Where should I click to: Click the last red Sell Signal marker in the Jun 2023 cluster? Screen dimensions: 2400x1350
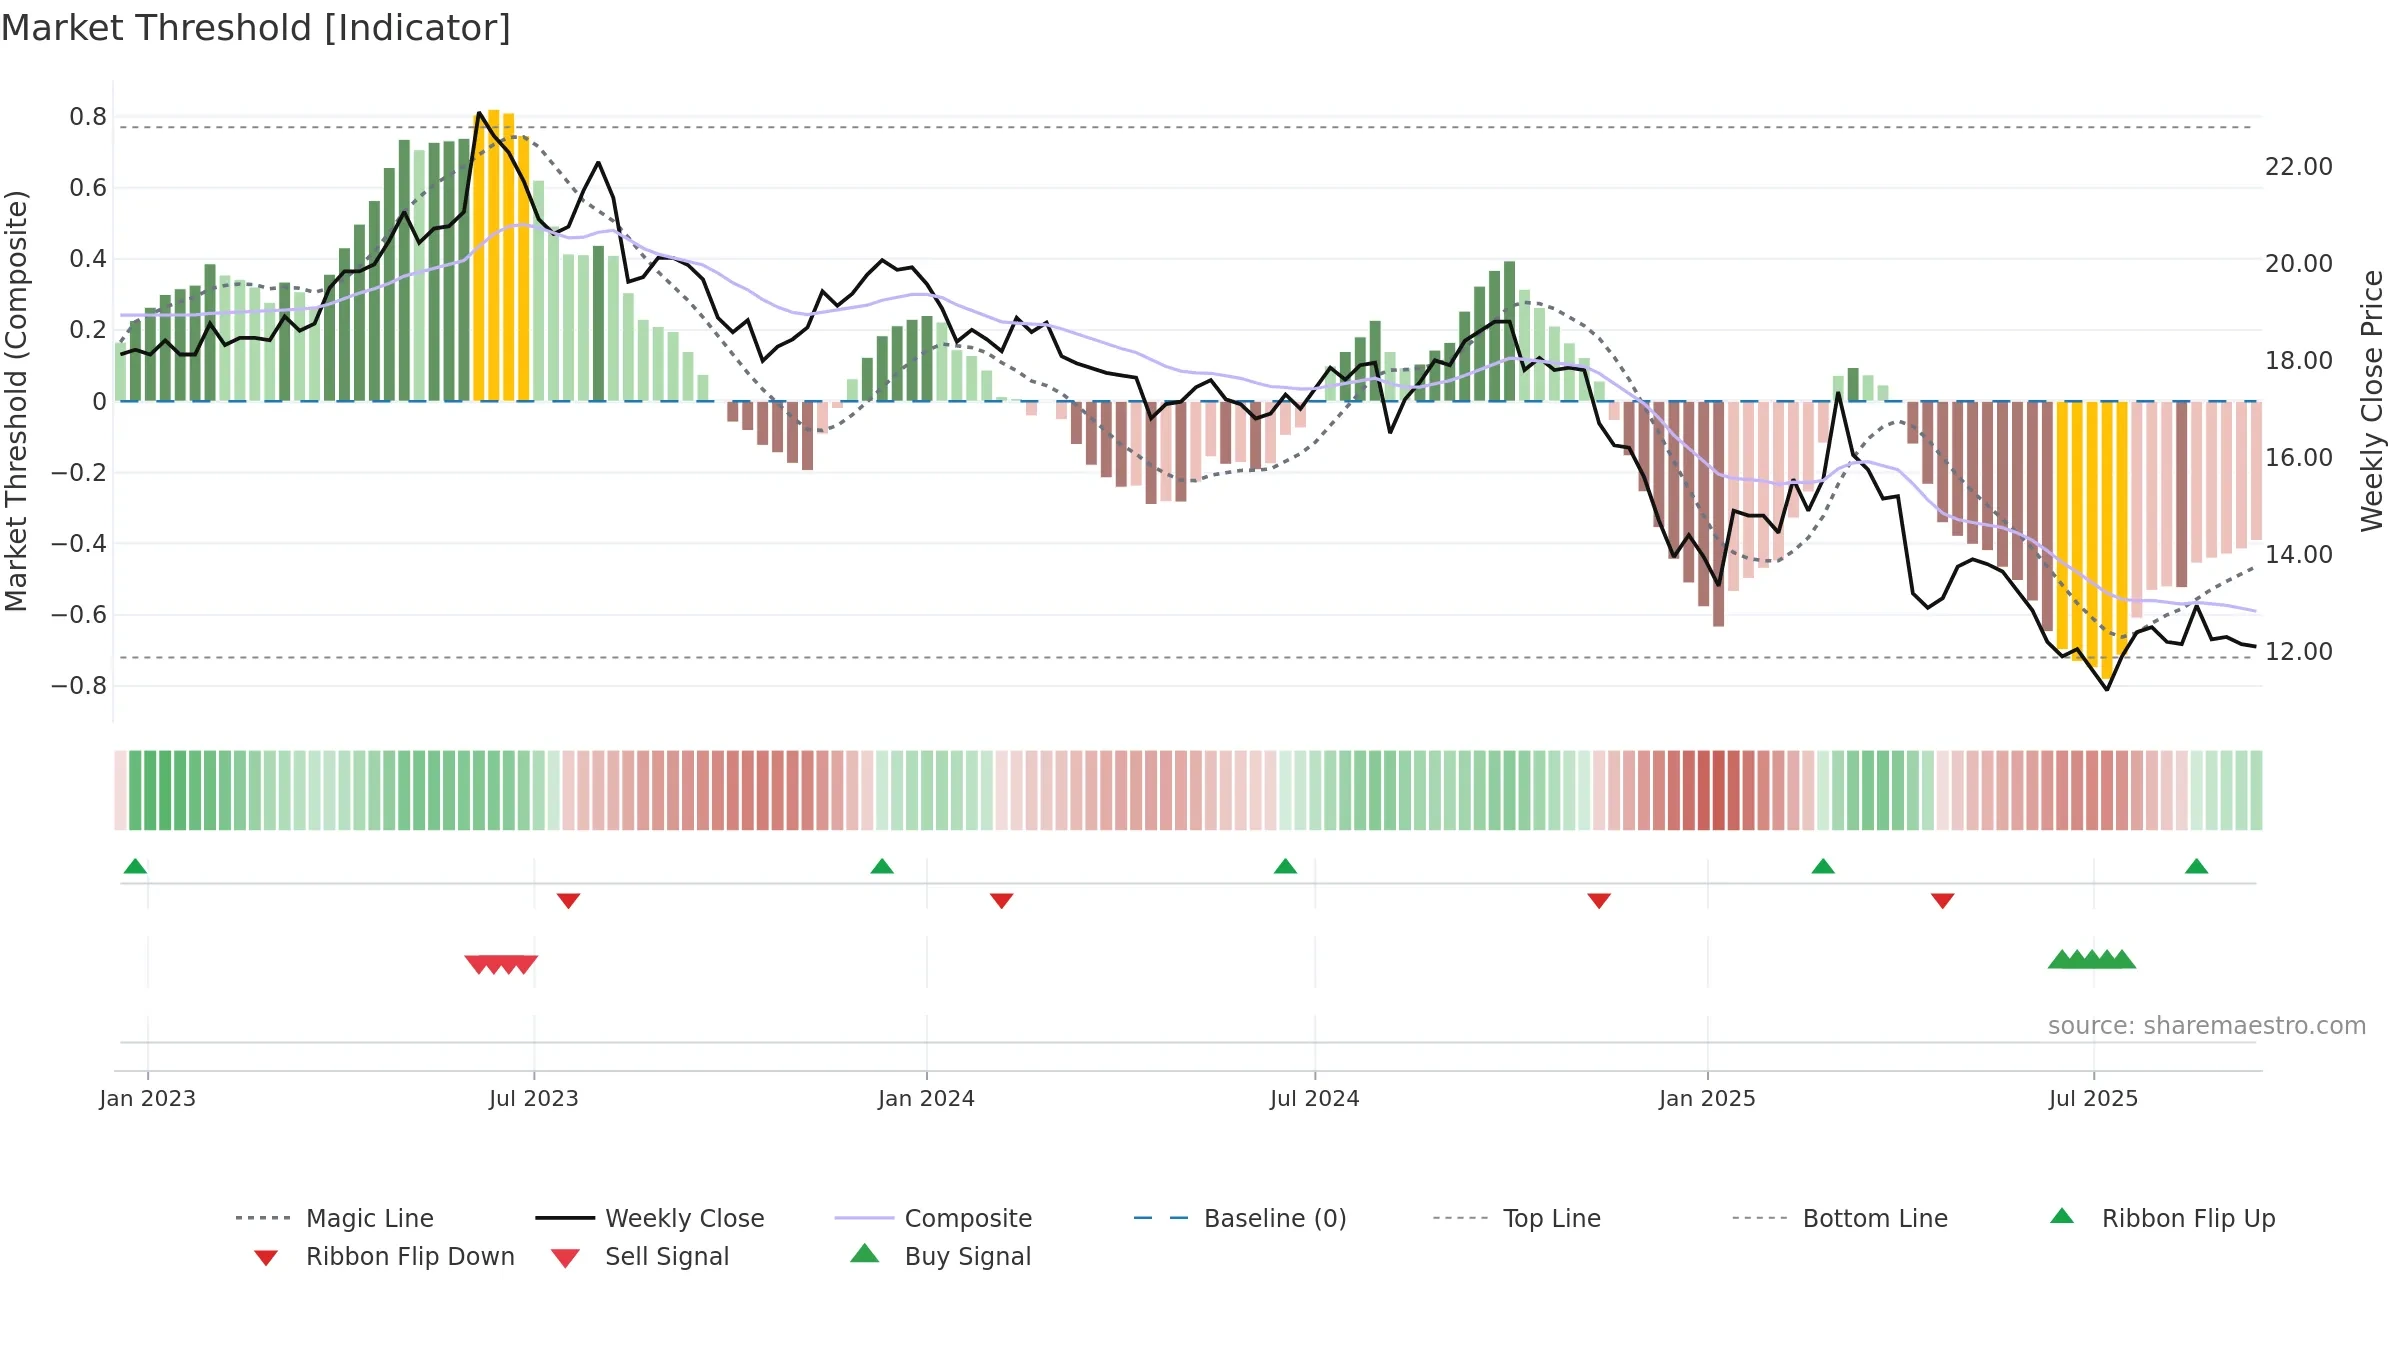click(x=524, y=964)
